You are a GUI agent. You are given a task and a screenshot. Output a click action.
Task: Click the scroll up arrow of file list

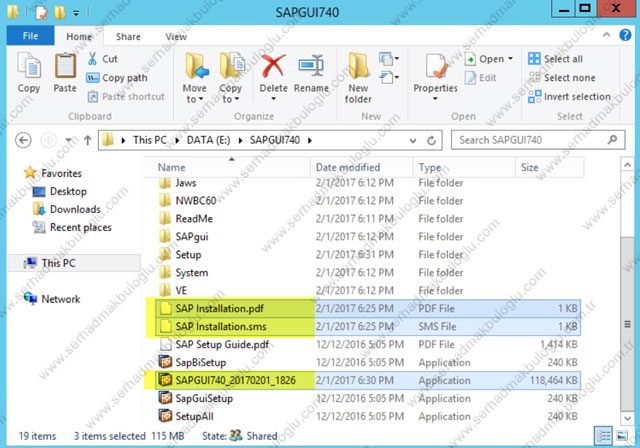click(627, 165)
